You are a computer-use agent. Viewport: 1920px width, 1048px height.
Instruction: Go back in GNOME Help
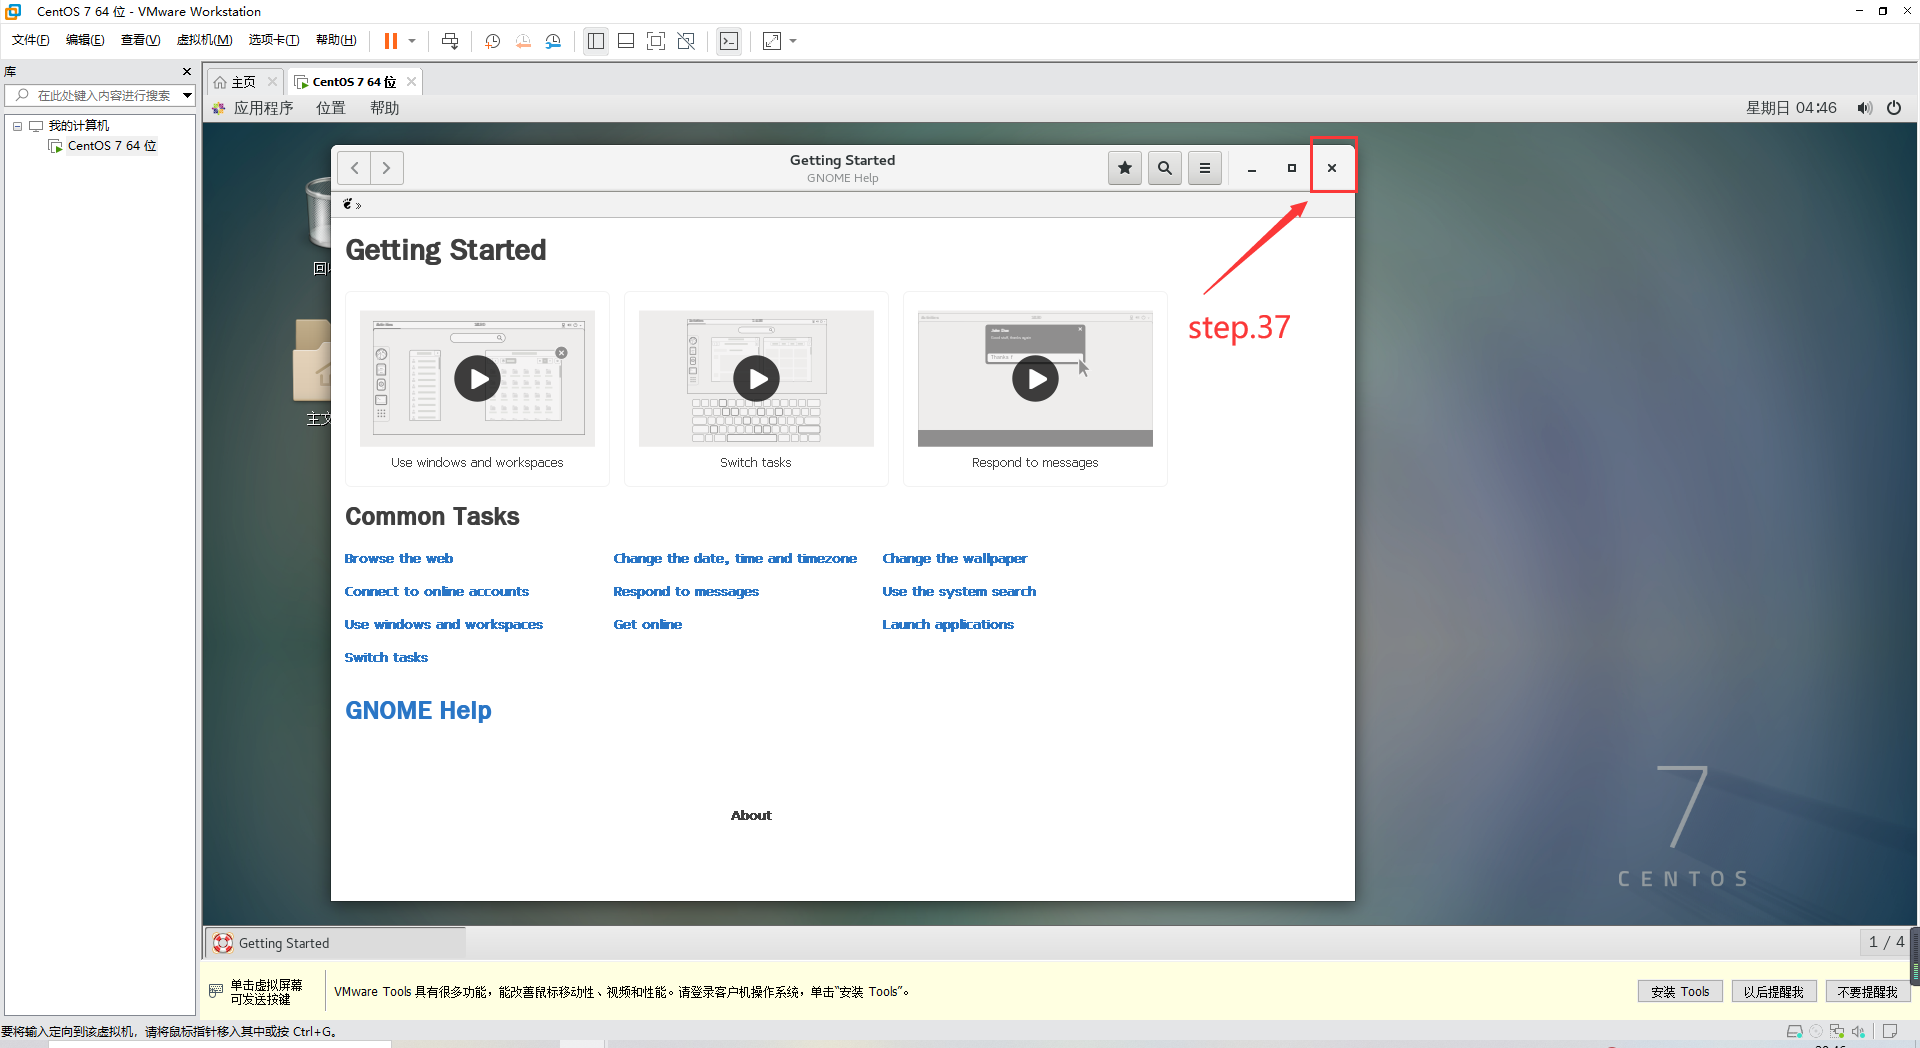[x=354, y=168]
